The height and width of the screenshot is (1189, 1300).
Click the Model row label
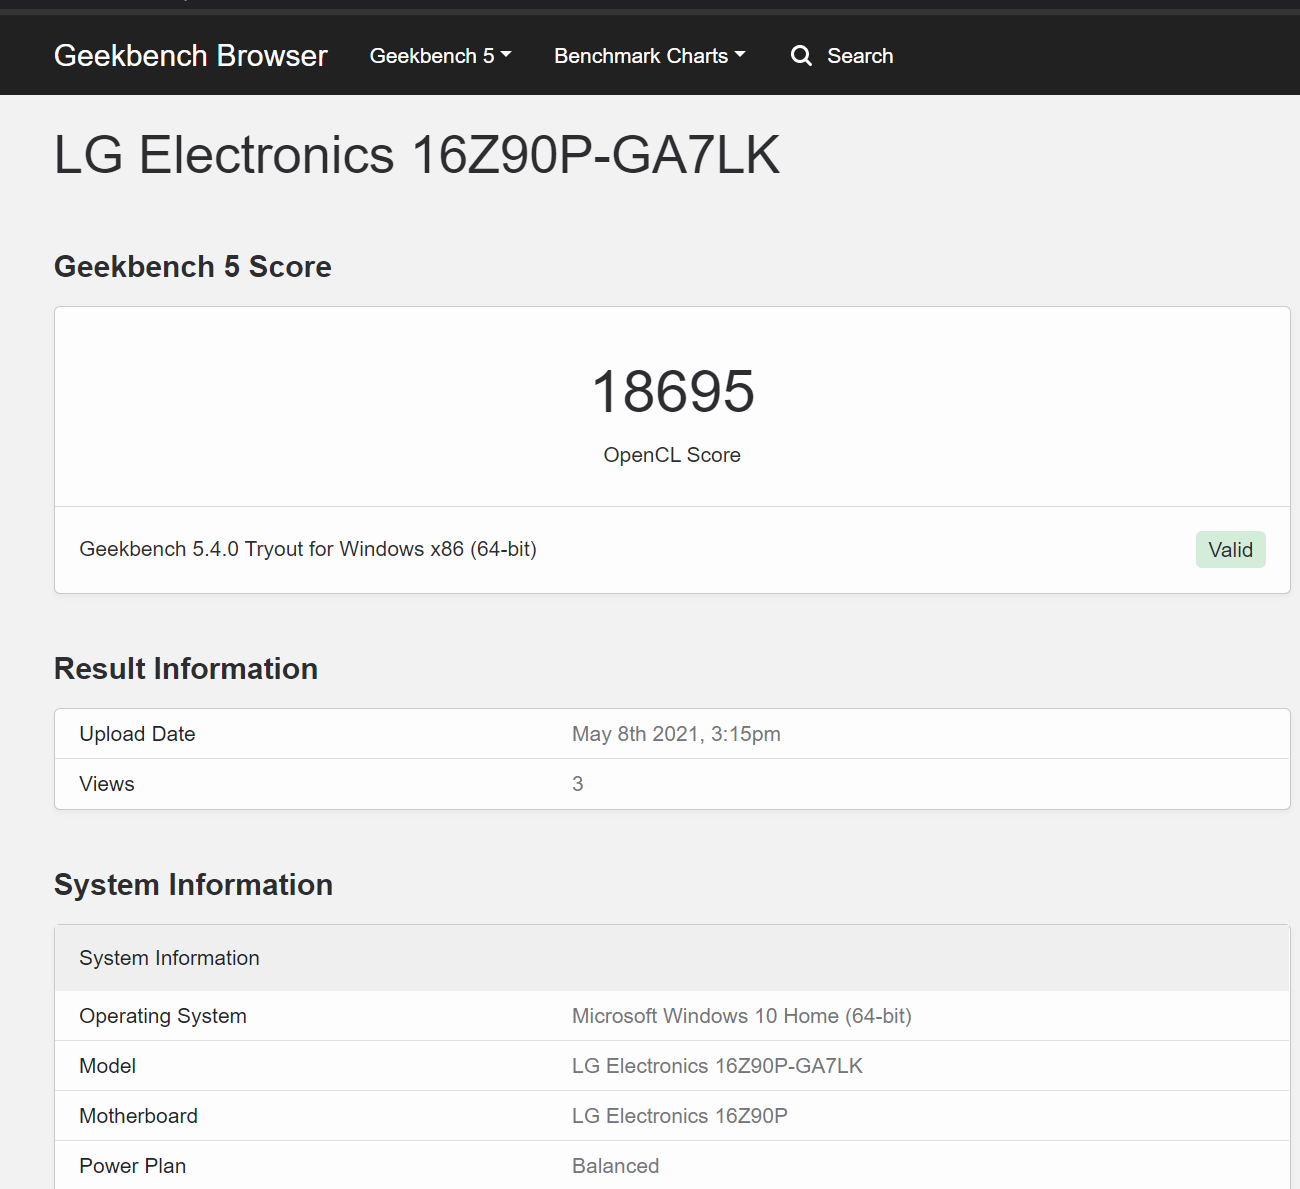(108, 1066)
